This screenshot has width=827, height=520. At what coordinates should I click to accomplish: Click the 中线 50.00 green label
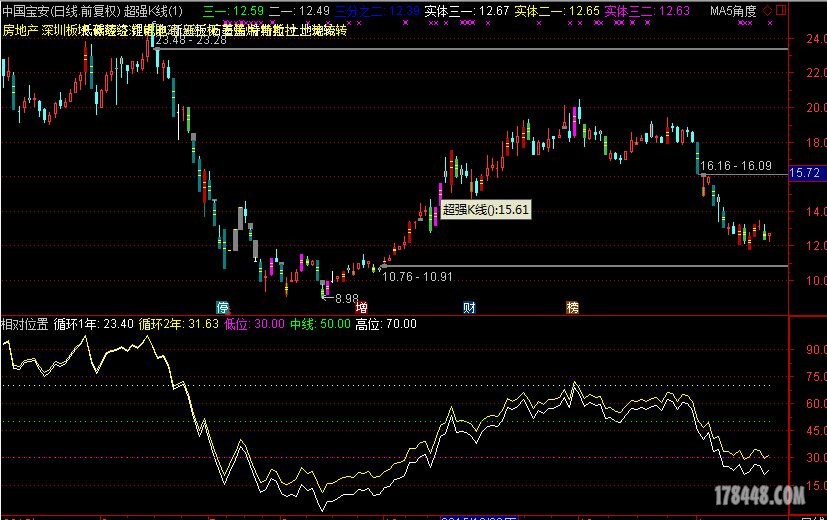[x=321, y=324]
